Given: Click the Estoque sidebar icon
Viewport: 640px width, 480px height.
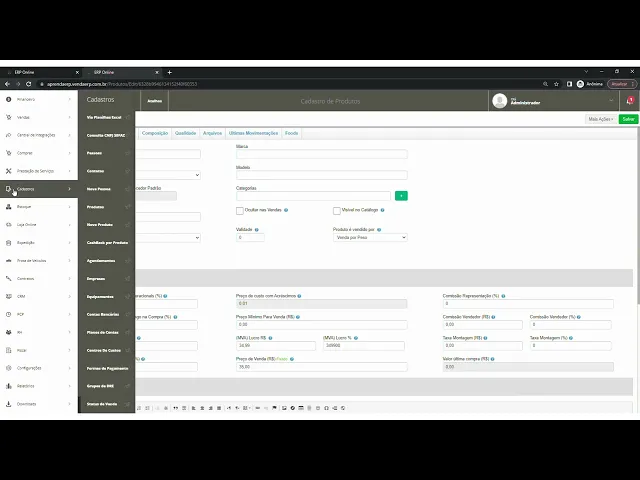Looking at the screenshot, I should coord(9,207).
